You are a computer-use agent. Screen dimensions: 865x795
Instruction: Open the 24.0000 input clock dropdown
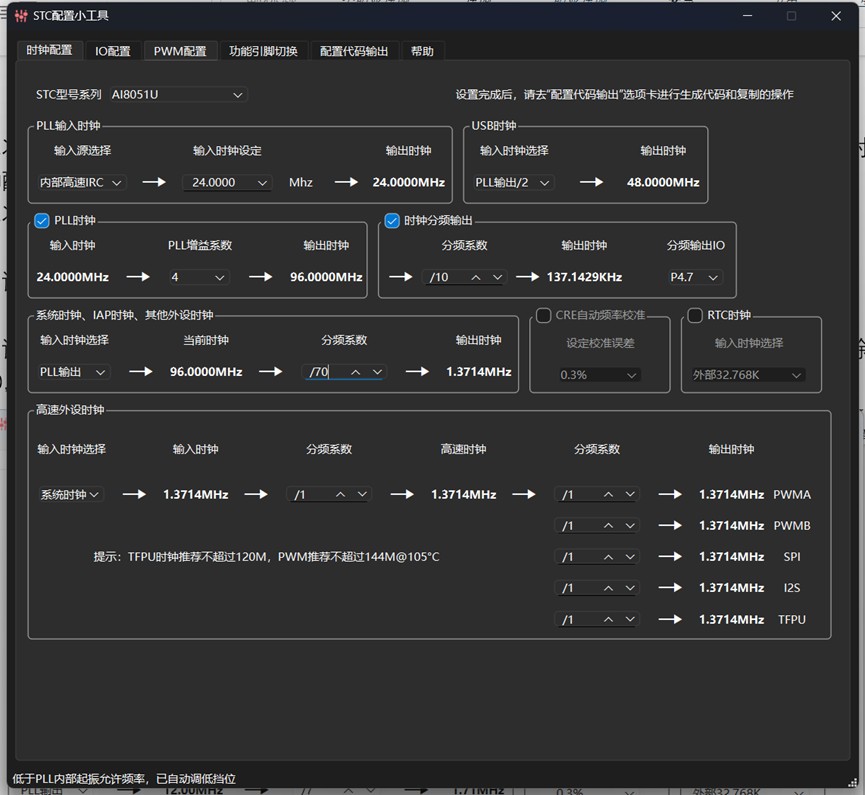(x=227, y=182)
